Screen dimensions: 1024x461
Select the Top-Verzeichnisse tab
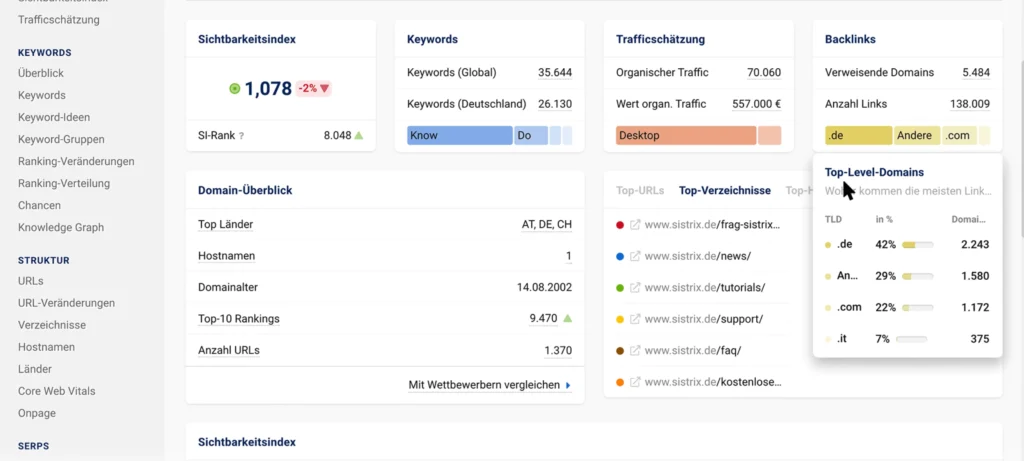click(725, 191)
